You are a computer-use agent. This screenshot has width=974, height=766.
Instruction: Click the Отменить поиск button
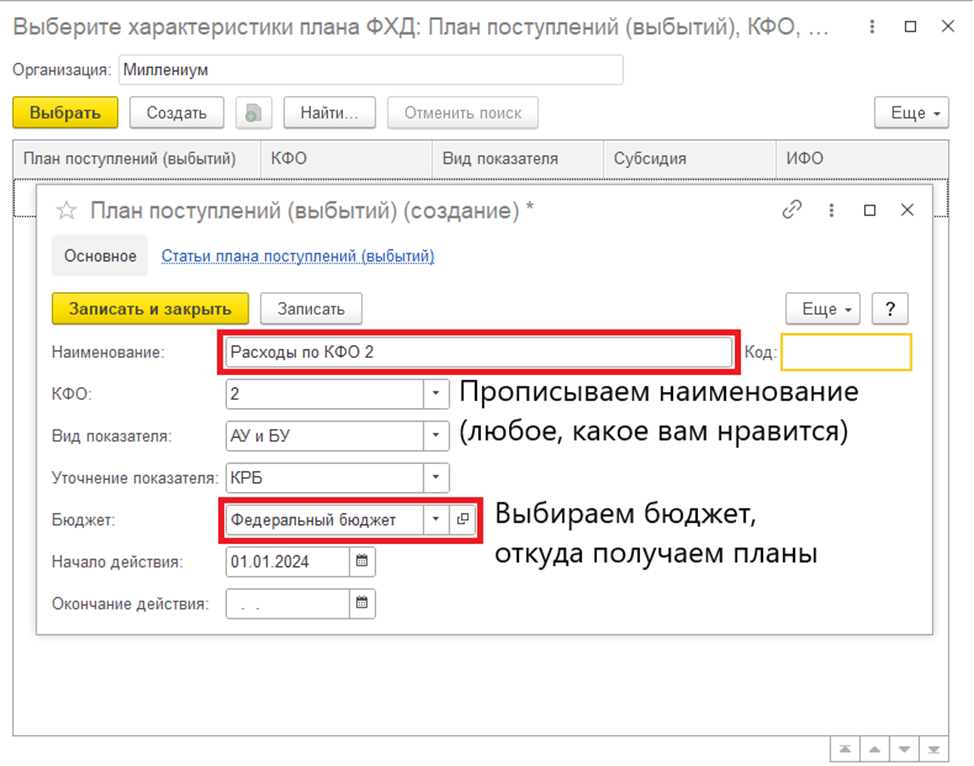pyautogui.click(x=463, y=113)
